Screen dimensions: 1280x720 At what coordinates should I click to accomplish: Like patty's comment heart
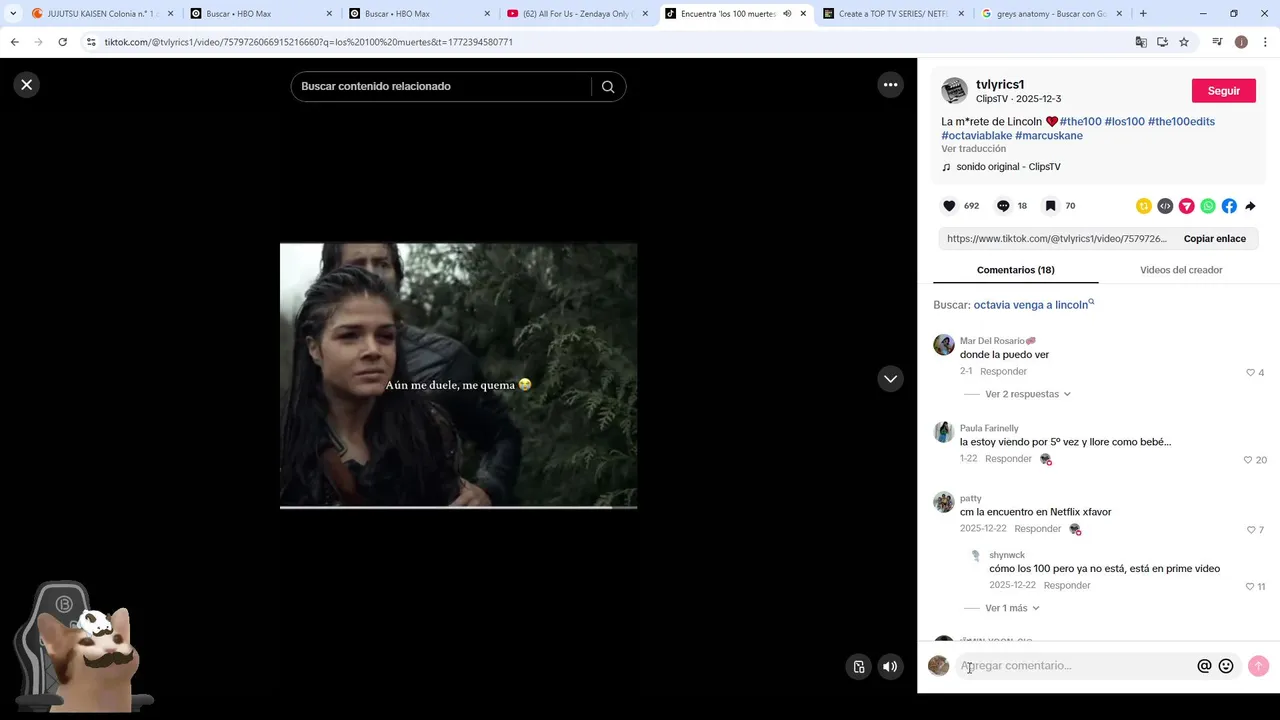(1250, 530)
